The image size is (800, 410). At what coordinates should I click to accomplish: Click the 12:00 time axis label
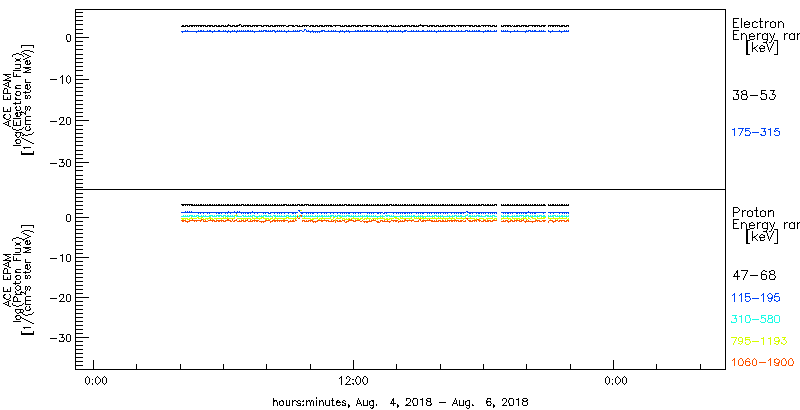pos(354,381)
